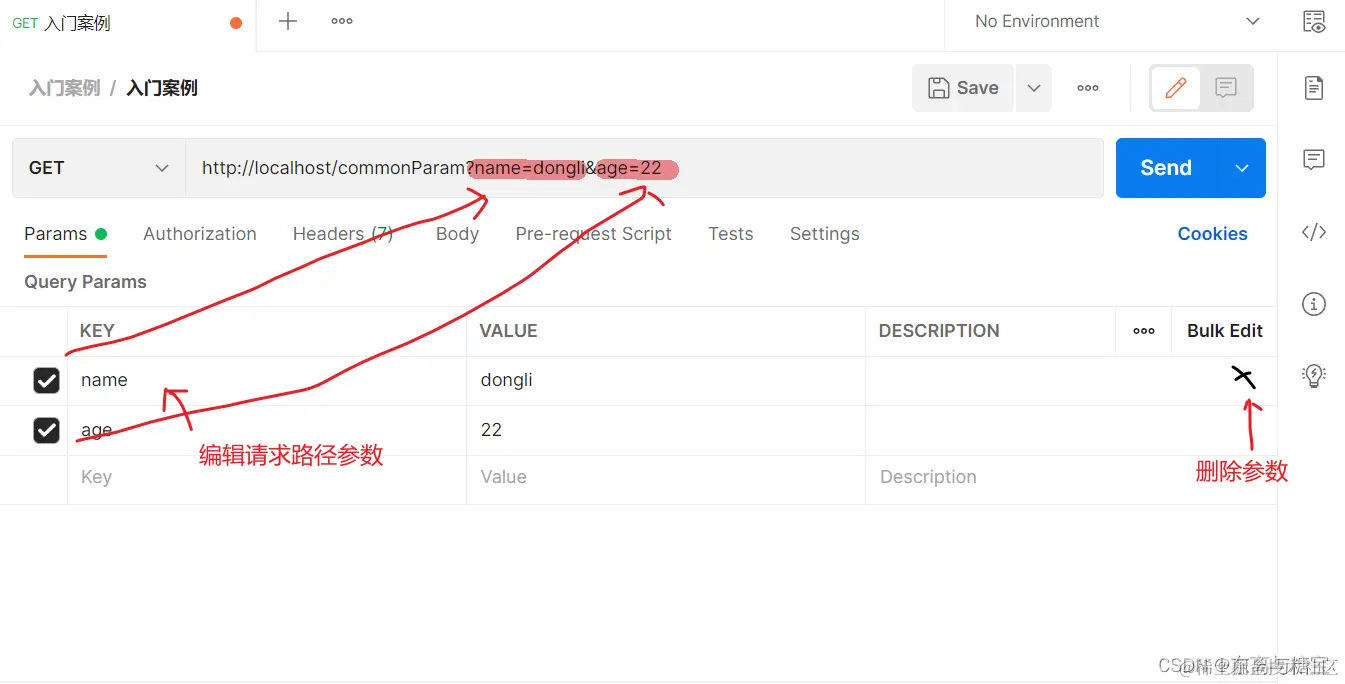Open params table column options ellipsis
The height and width of the screenshot is (684, 1345).
pos(1144,331)
